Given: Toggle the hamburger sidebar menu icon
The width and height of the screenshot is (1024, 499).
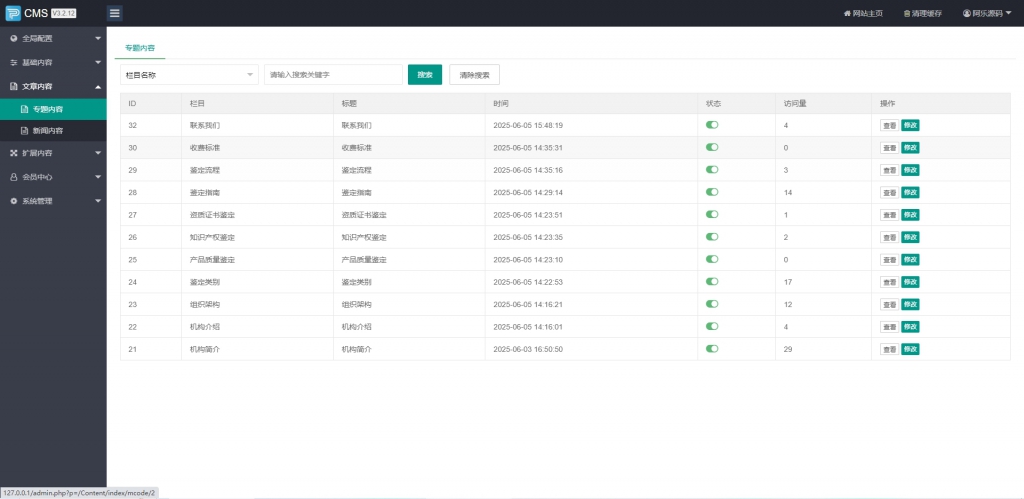Looking at the screenshot, I should coord(115,13).
